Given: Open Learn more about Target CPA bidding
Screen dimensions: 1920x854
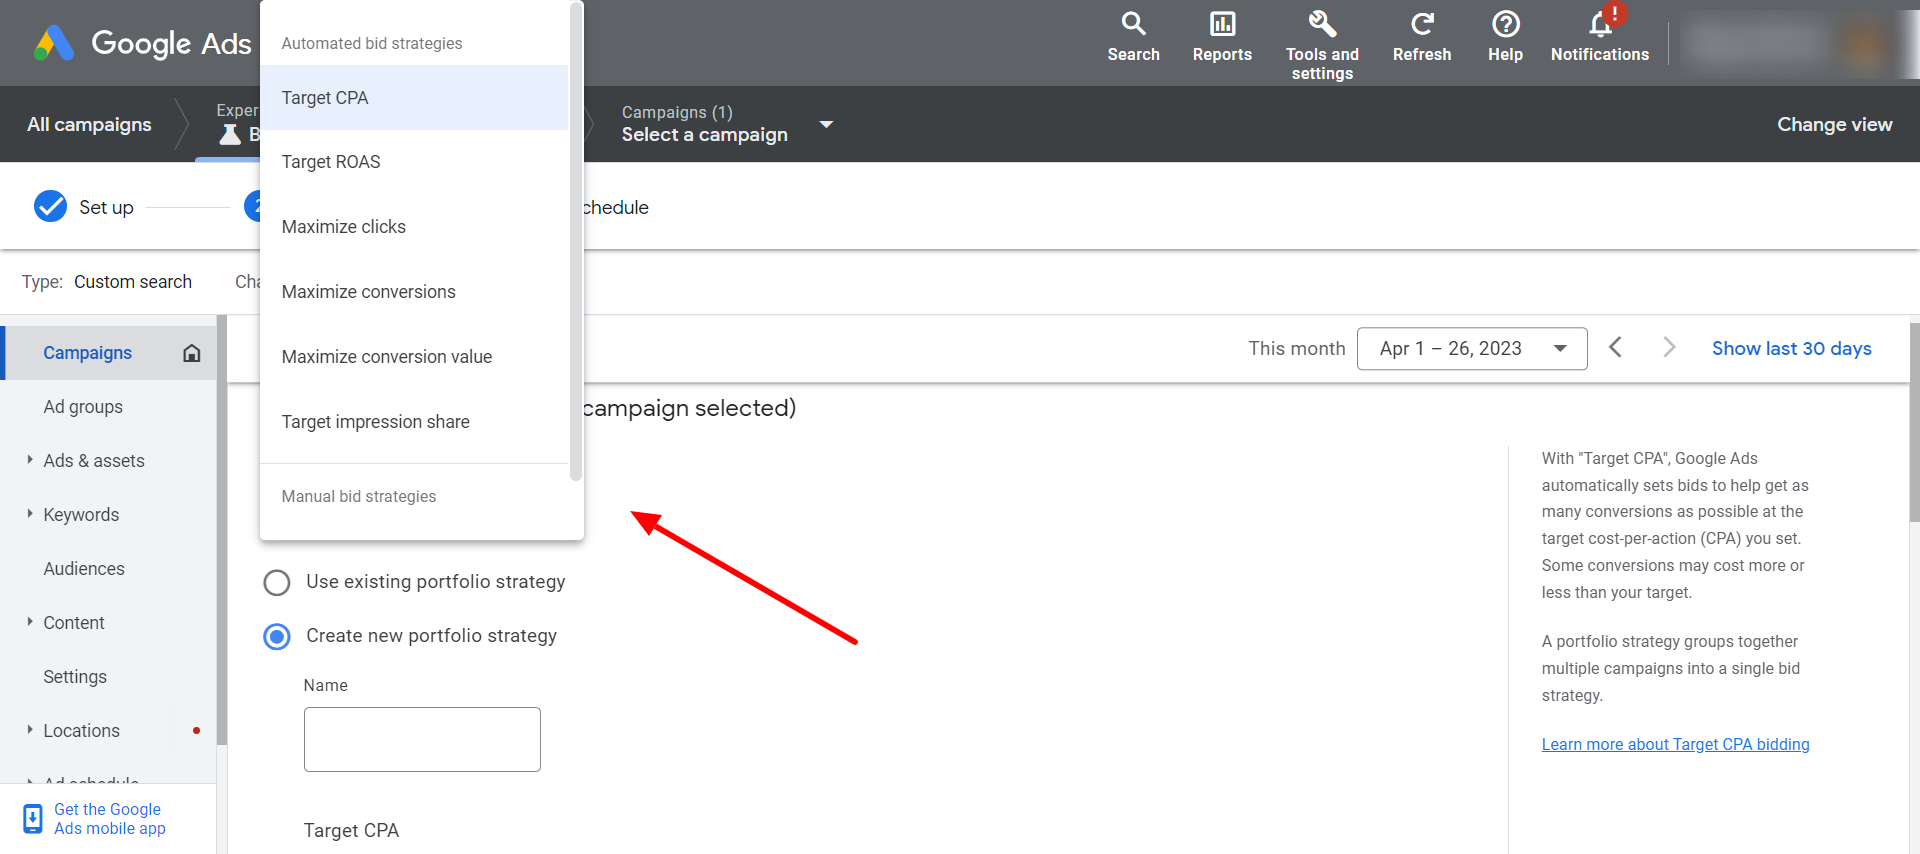Looking at the screenshot, I should coord(1675,744).
